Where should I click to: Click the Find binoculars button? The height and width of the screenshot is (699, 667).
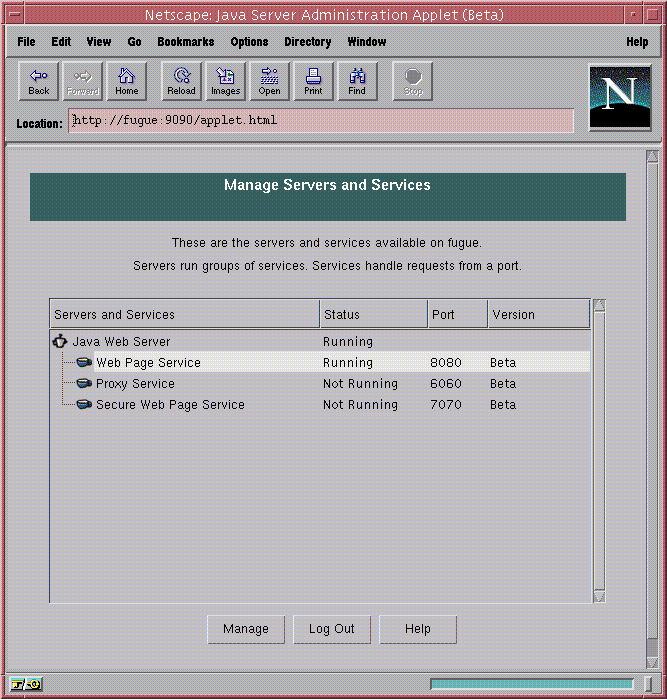point(357,82)
